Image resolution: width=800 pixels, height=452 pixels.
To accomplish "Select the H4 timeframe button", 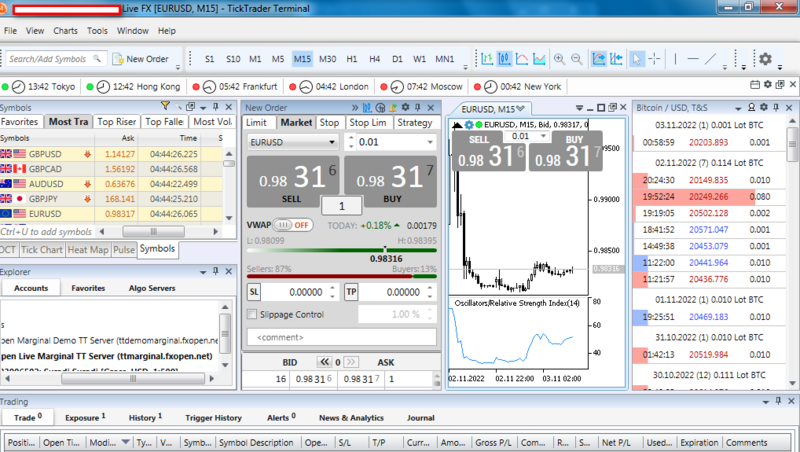I will 374,59.
